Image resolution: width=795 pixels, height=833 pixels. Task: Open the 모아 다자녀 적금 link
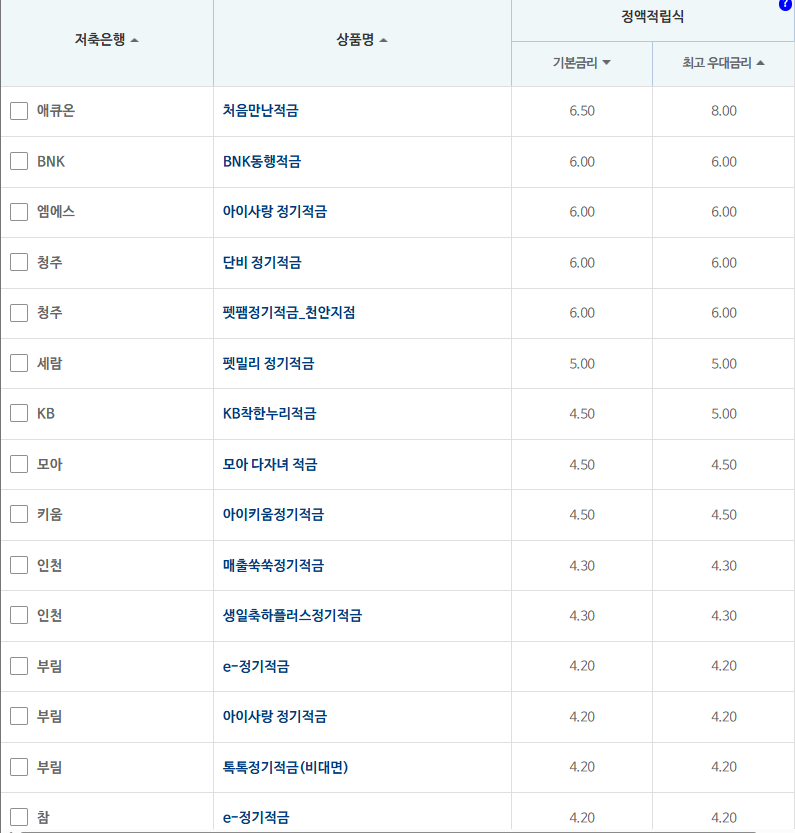pos(270,464)
